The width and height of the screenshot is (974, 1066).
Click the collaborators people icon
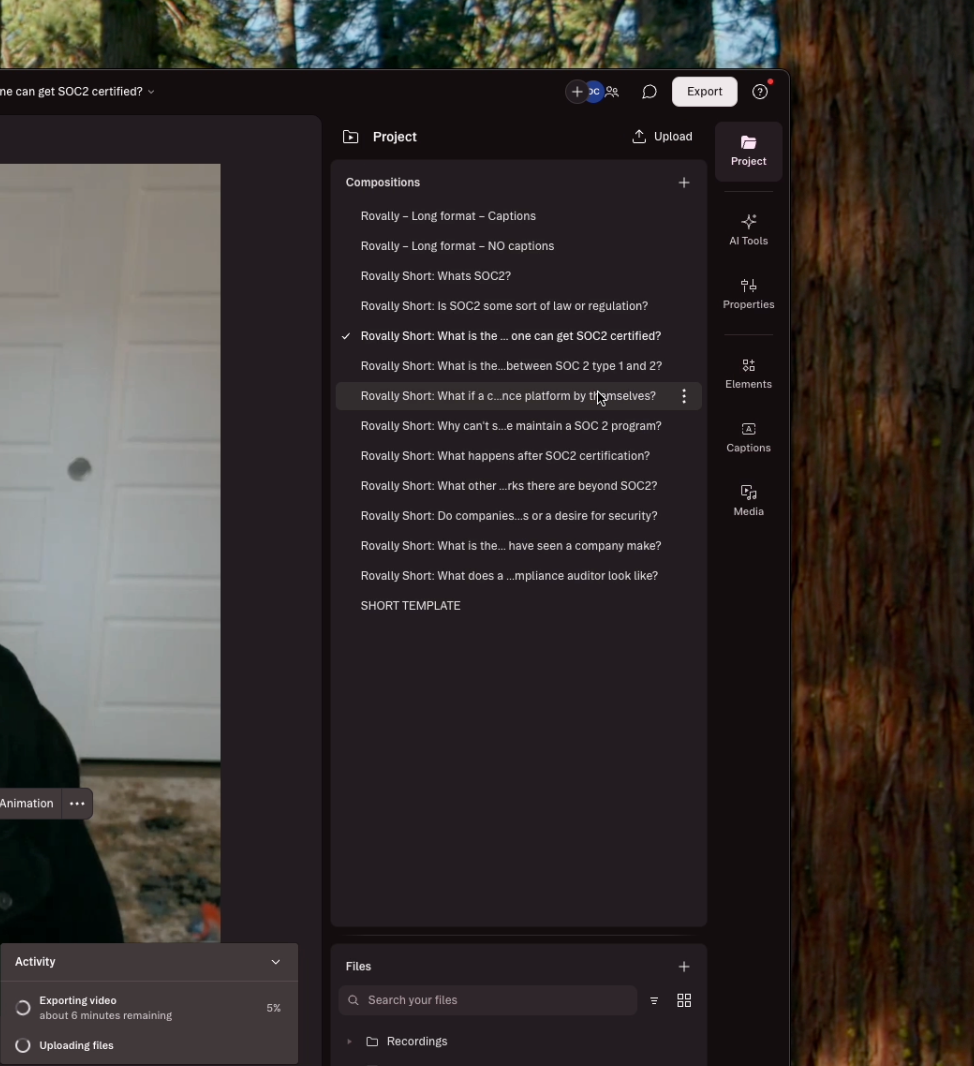[x=613, y=92]
